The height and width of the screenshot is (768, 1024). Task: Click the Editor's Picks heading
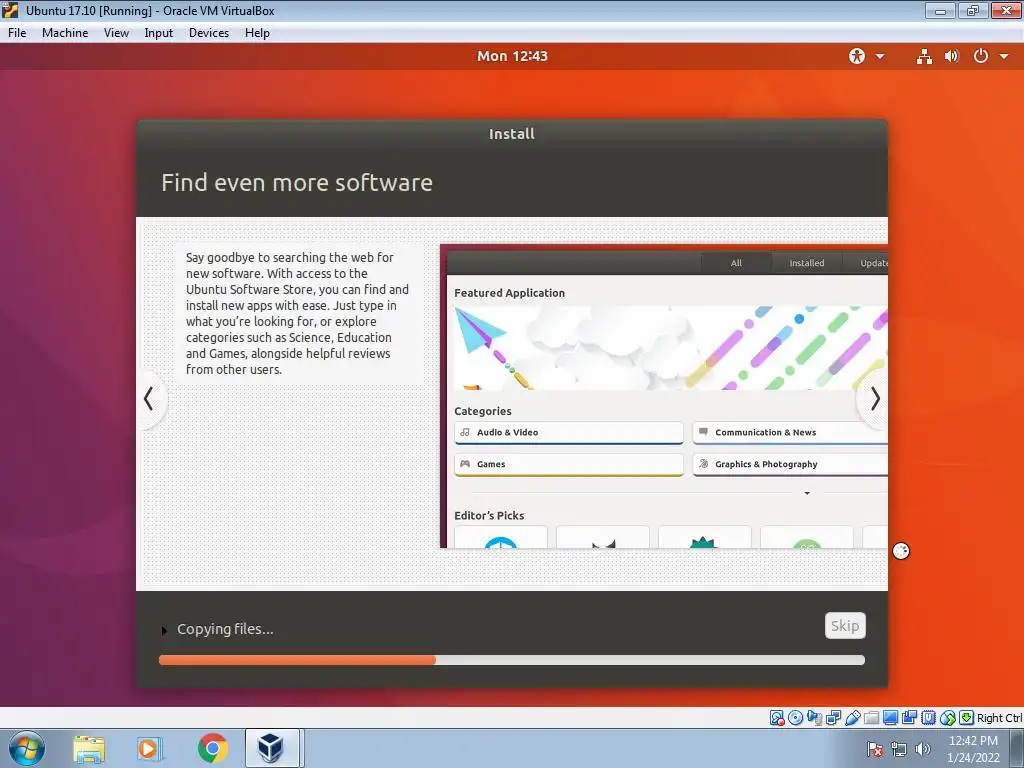[x=489, y=515]
